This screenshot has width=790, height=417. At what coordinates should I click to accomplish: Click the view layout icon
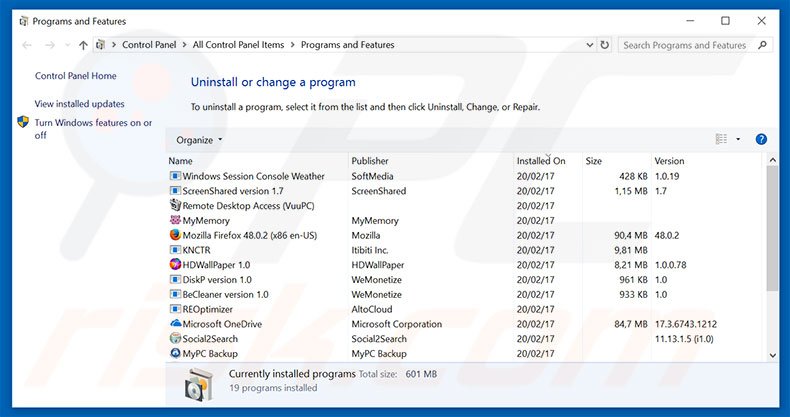click(721, 139)
